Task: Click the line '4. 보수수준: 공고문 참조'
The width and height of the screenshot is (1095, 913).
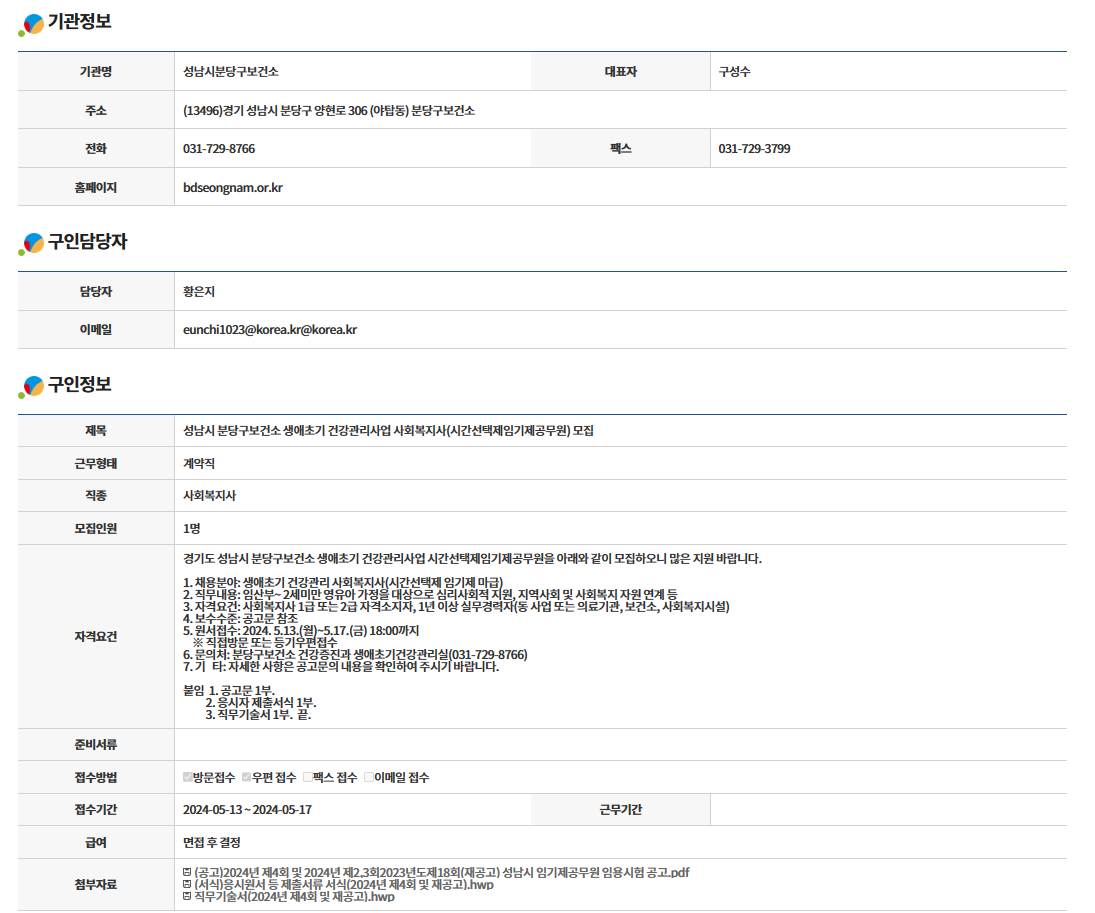Action: (240, 619)
